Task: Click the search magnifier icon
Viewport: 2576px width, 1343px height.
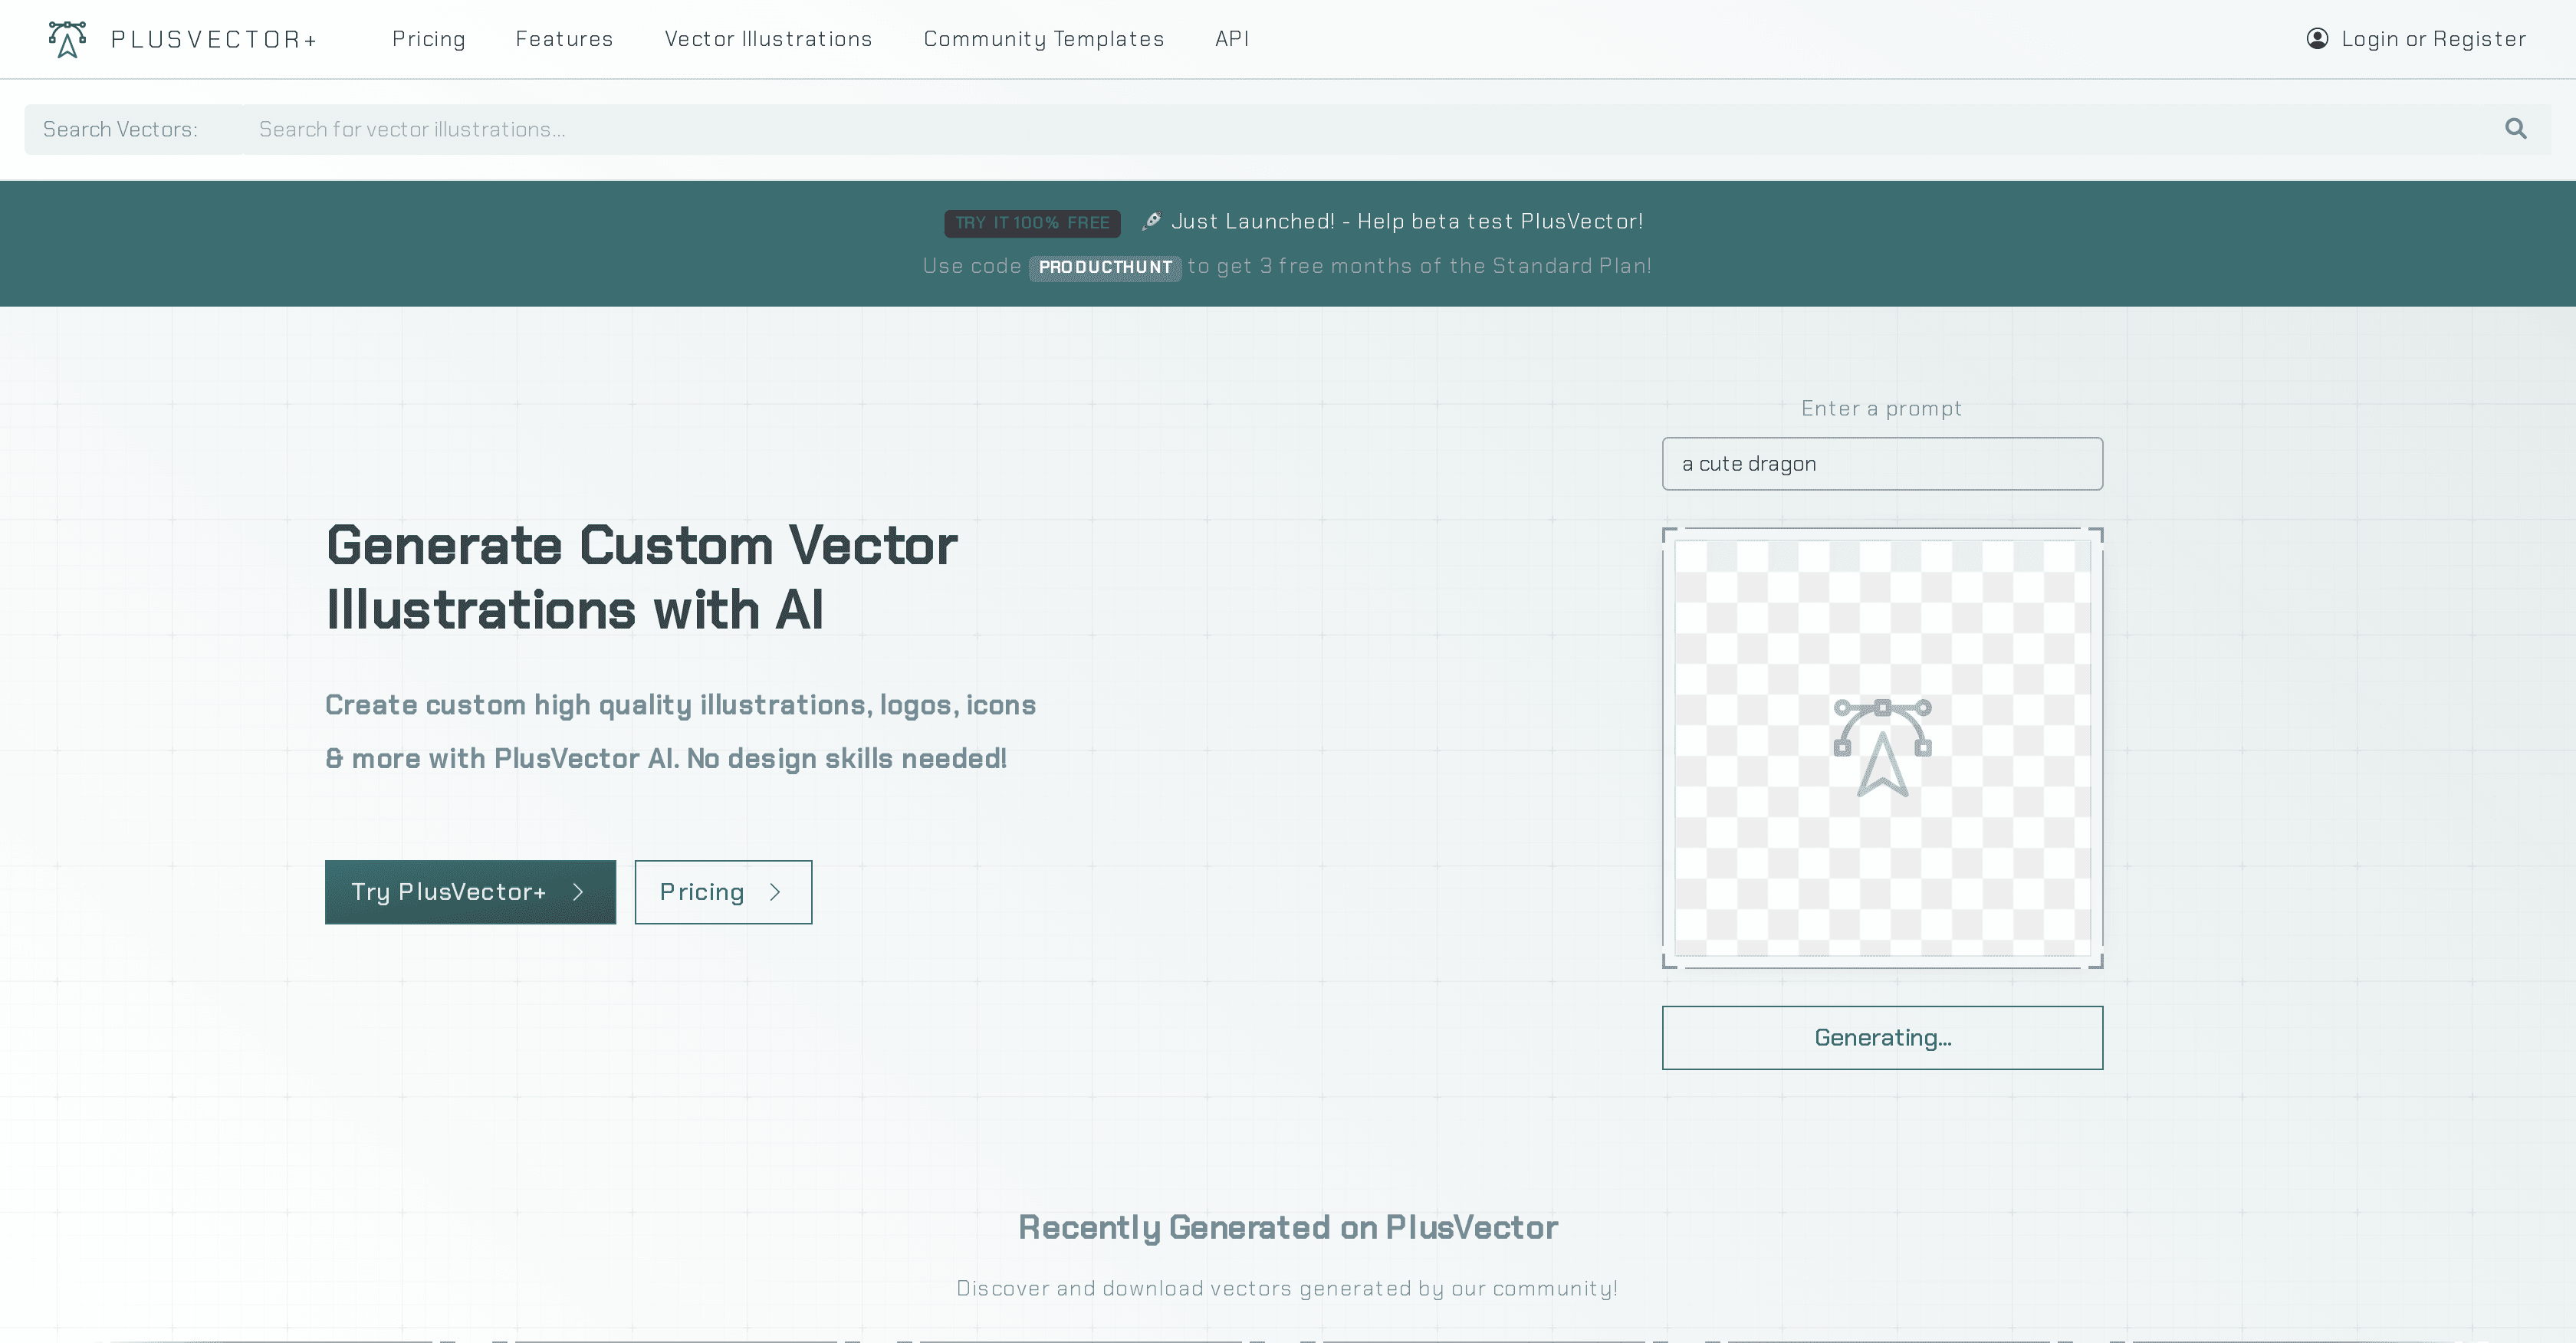Action: (x=2517, y=129)
